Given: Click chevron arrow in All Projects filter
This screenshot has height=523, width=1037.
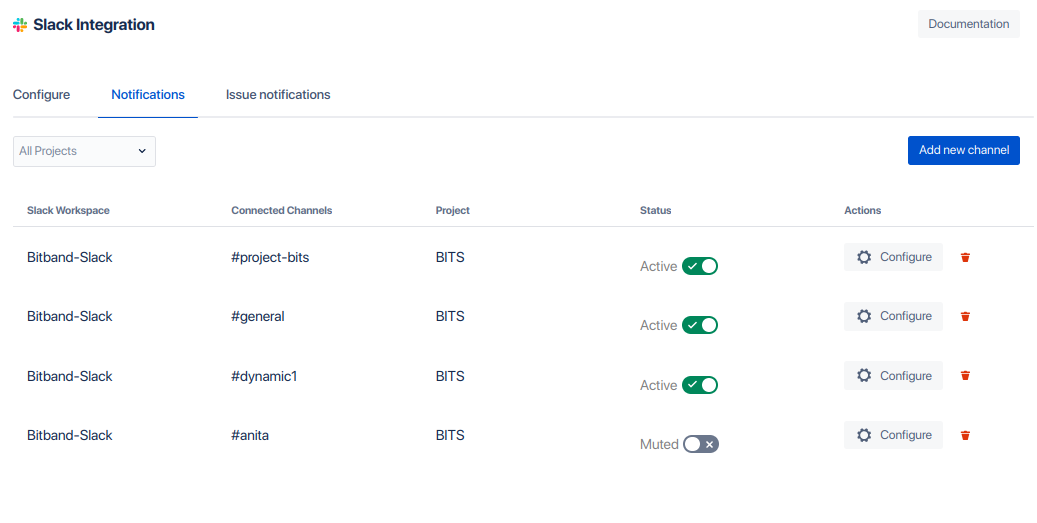Looking at the screenshot, I should point(142,151).
